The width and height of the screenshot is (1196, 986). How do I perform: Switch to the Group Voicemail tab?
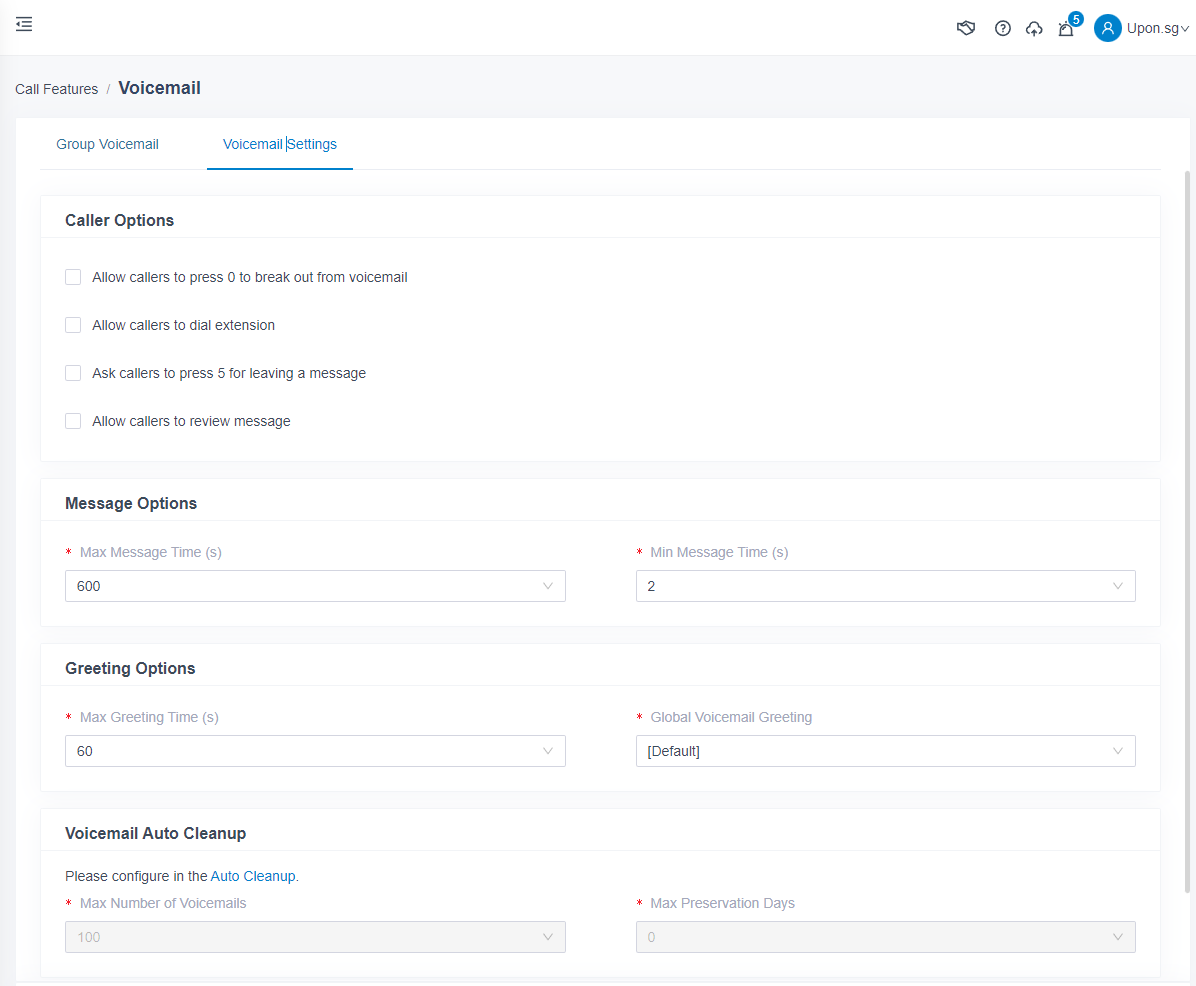click(x=107, y=144)
